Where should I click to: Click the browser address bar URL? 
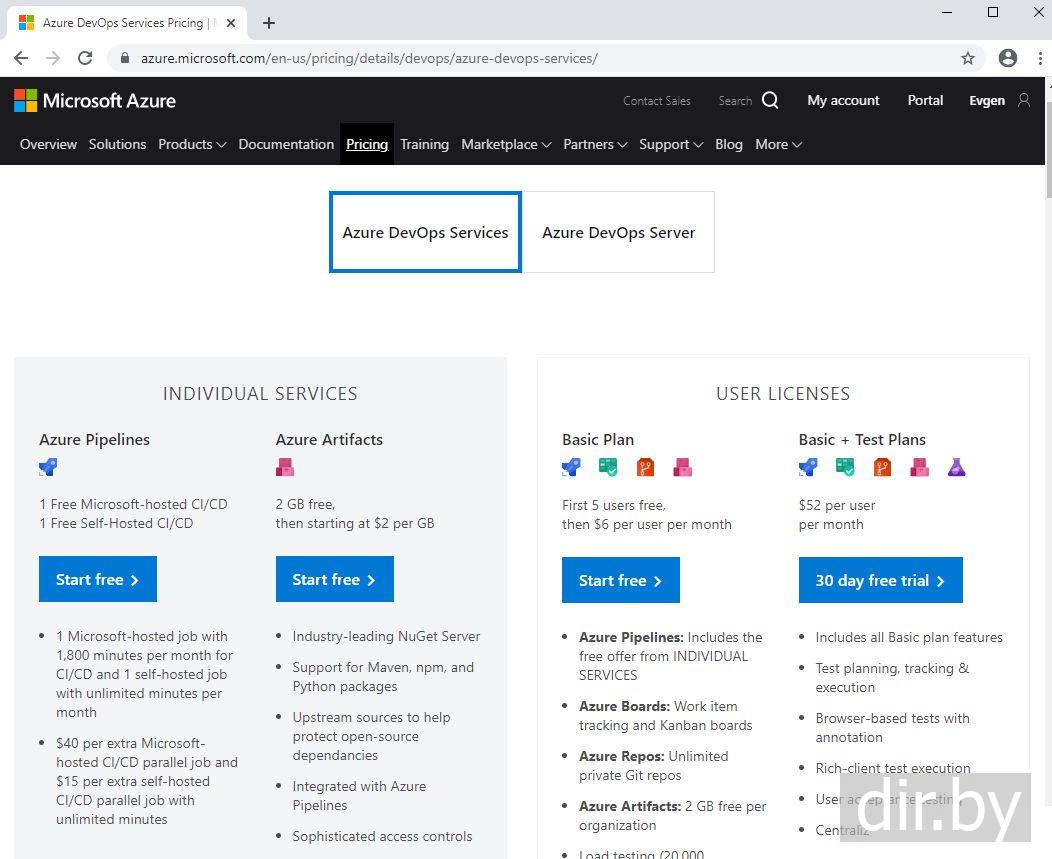(x=369, y=58)
